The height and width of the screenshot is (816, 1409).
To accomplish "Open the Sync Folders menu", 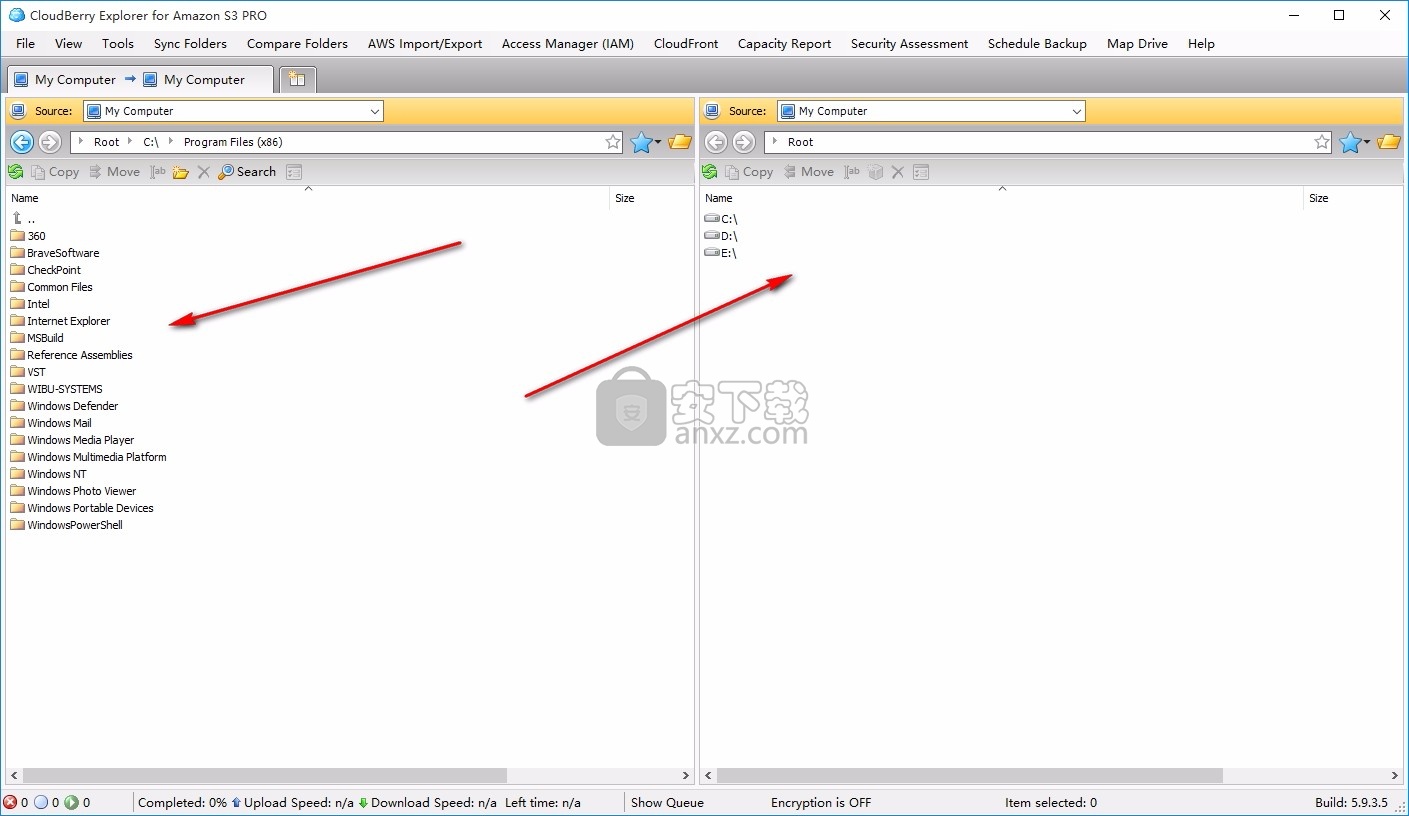I will [x=190, y=43].
